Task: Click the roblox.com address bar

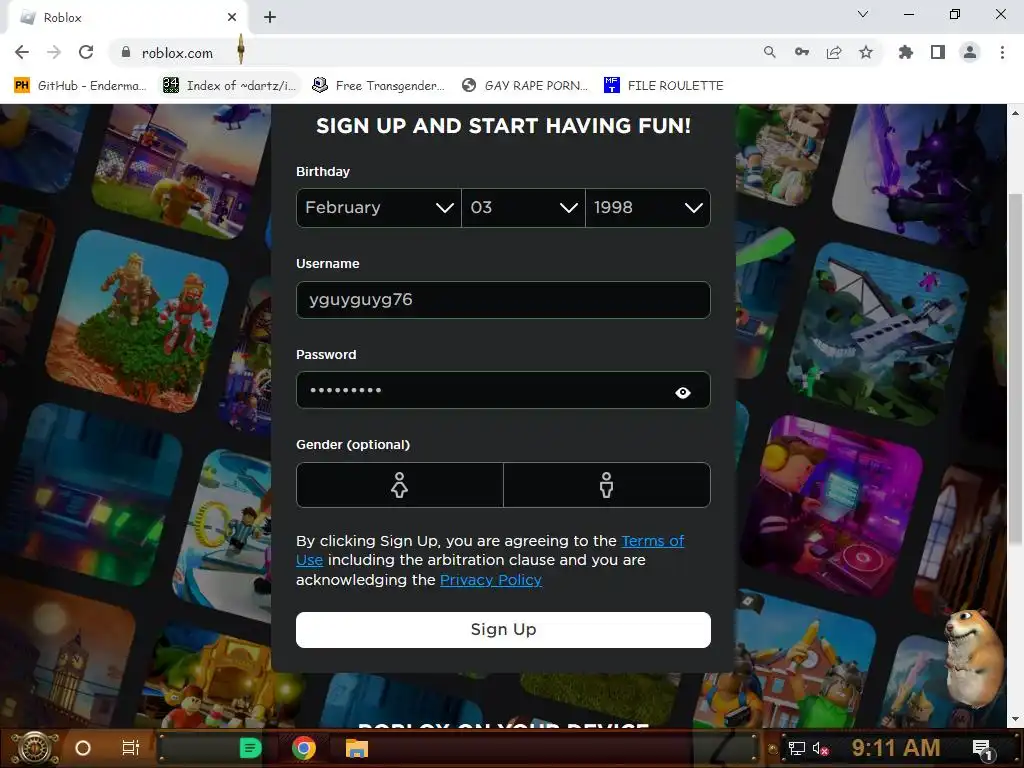Action: coord(431,52)
